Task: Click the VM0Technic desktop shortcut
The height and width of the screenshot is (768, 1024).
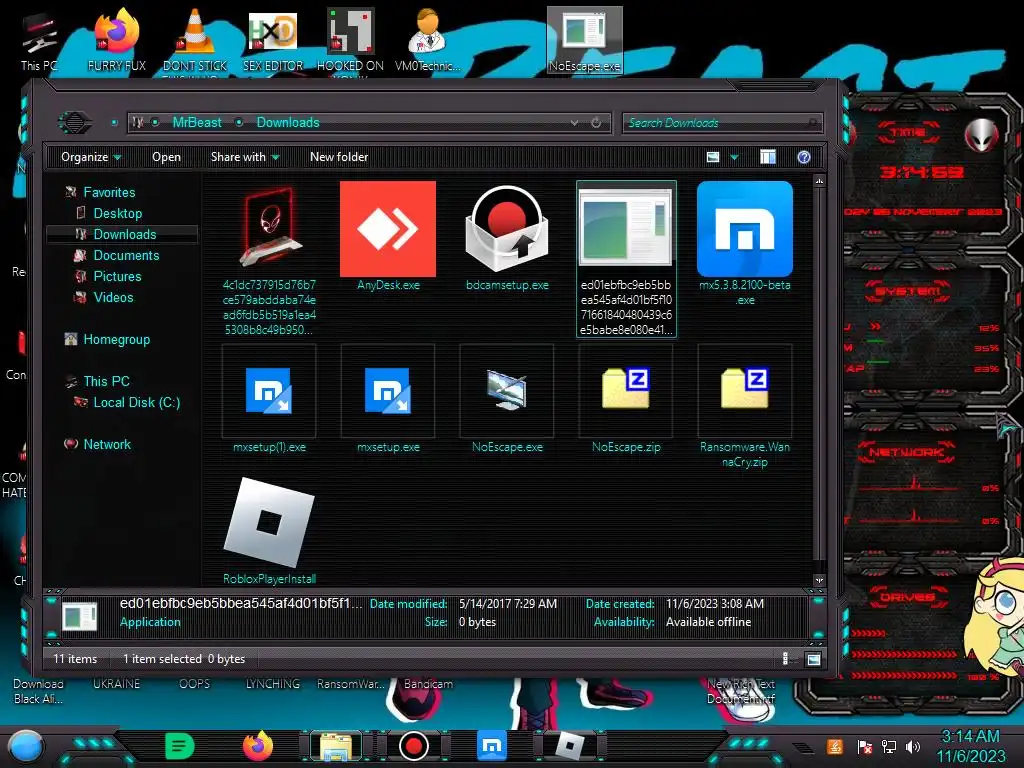Action: tap(428, 41)
